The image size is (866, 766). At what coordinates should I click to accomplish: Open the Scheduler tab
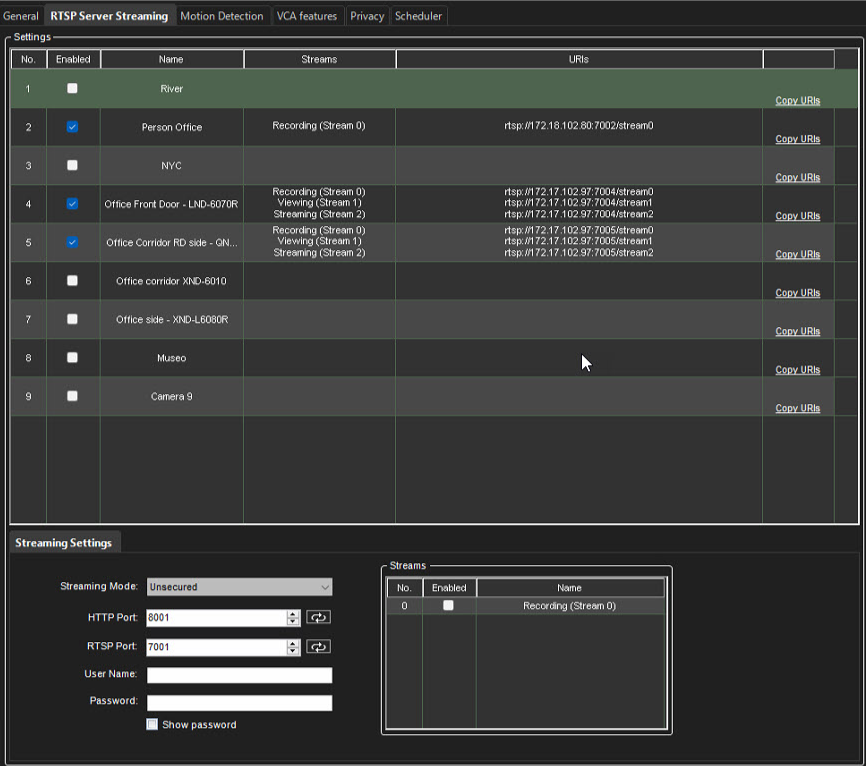pos(418,16)
